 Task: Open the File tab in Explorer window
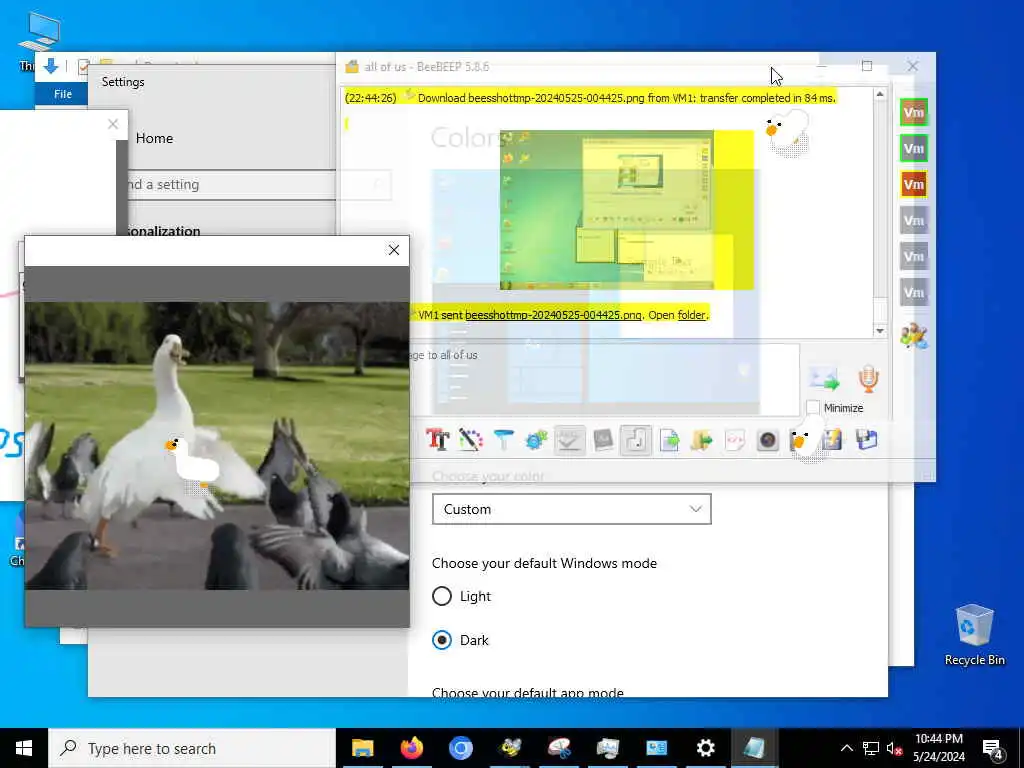pos(63,94)
